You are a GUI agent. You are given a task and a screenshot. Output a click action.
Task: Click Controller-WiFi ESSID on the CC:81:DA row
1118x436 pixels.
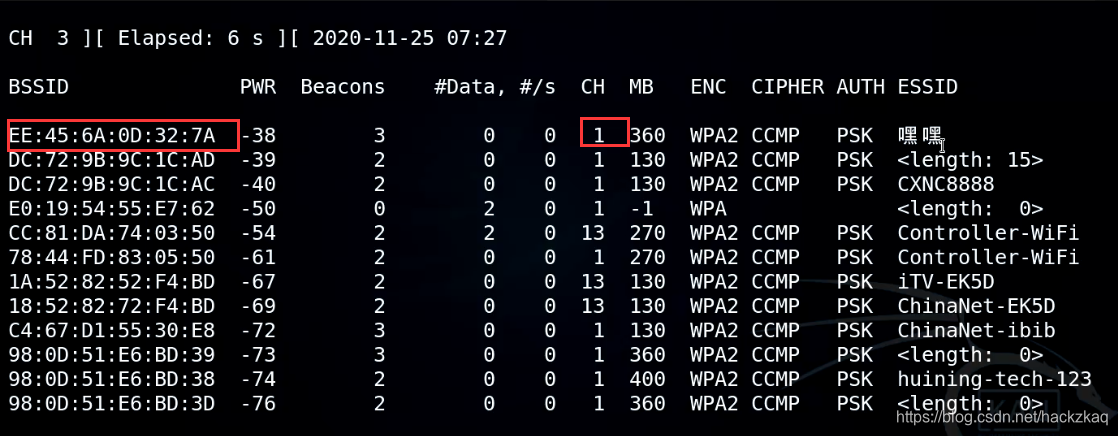point(988,233)
